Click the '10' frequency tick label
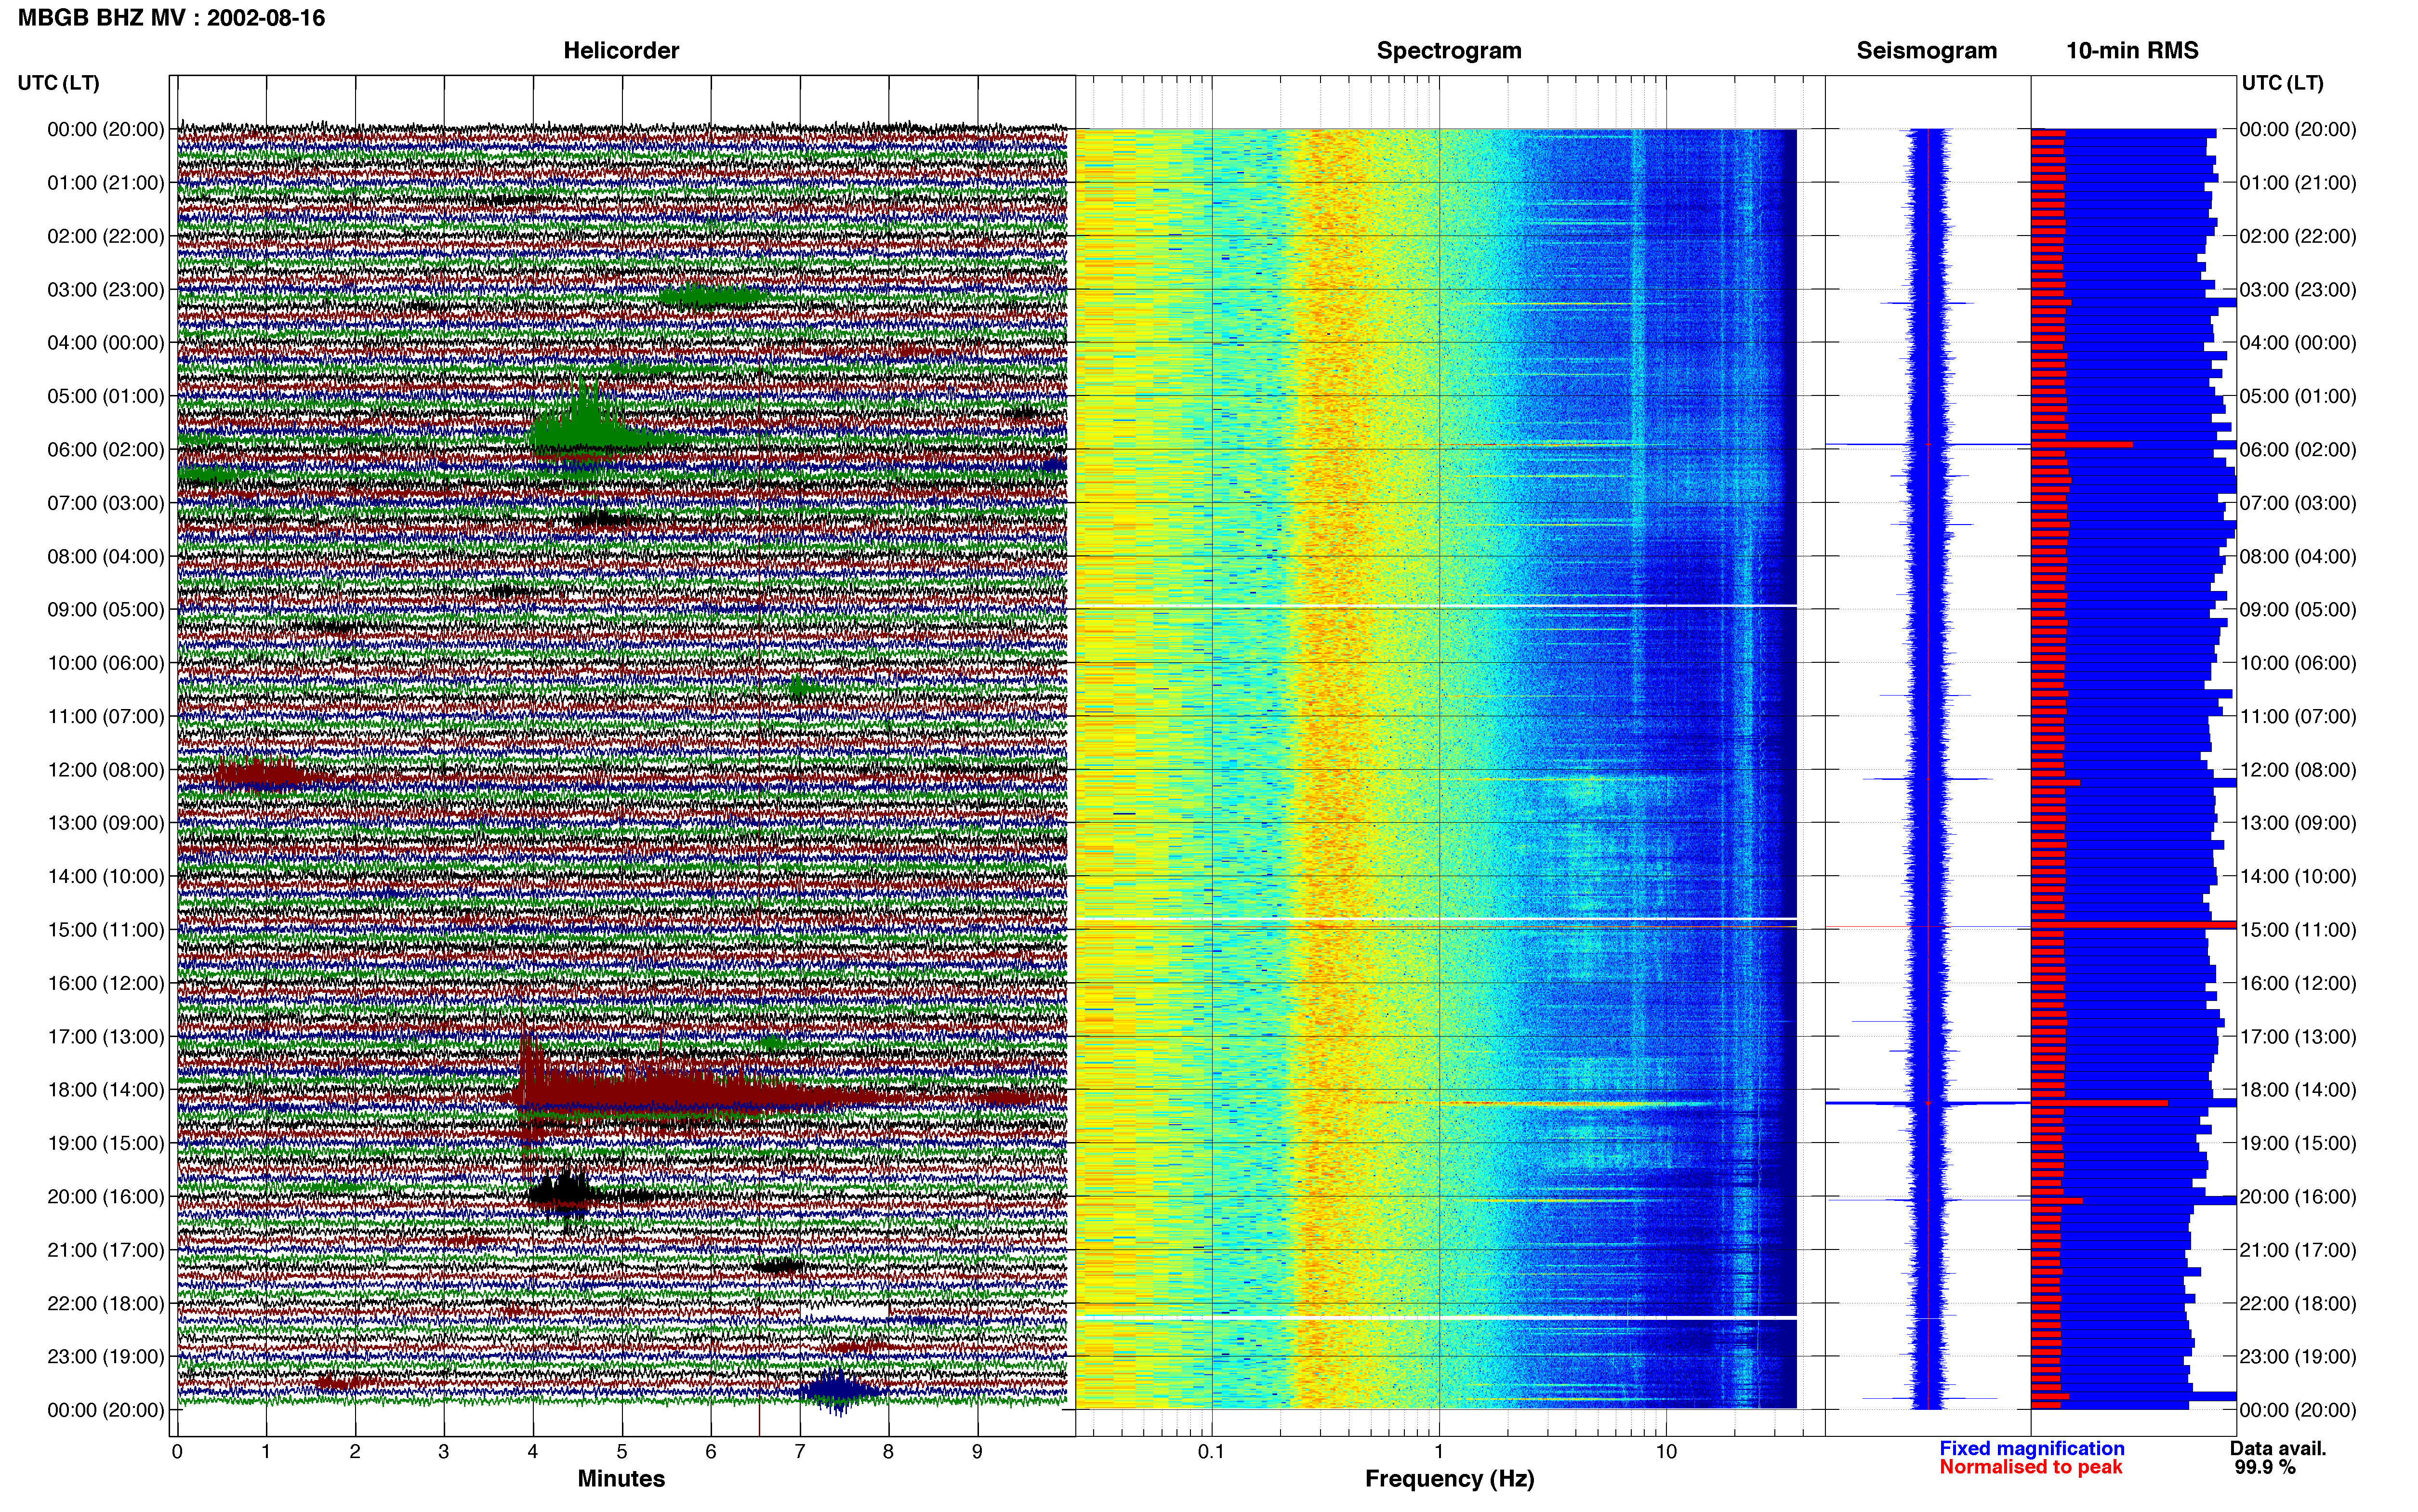 point(1666,1451)
